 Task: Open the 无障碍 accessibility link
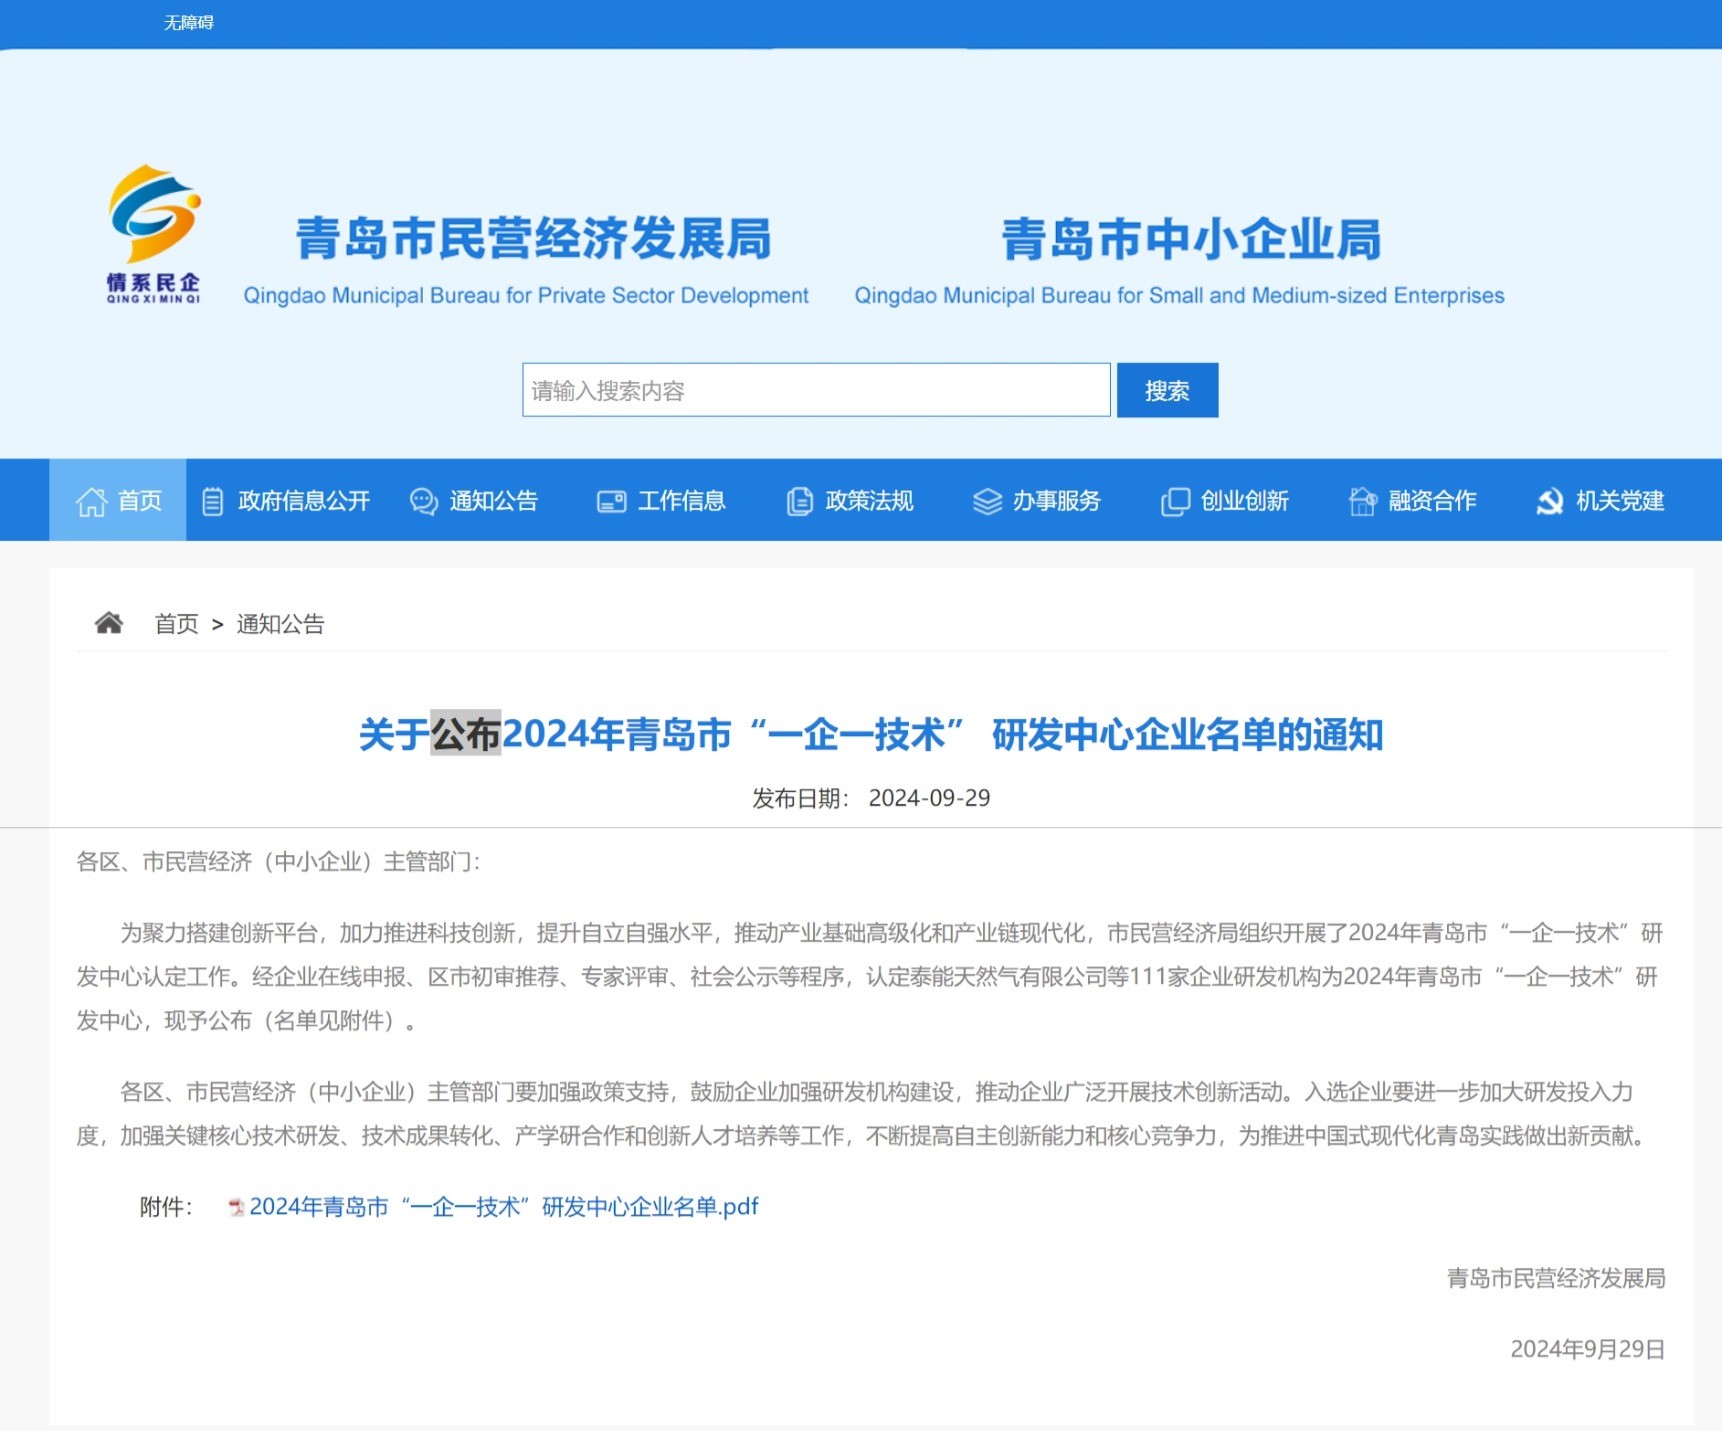(189, 22)
